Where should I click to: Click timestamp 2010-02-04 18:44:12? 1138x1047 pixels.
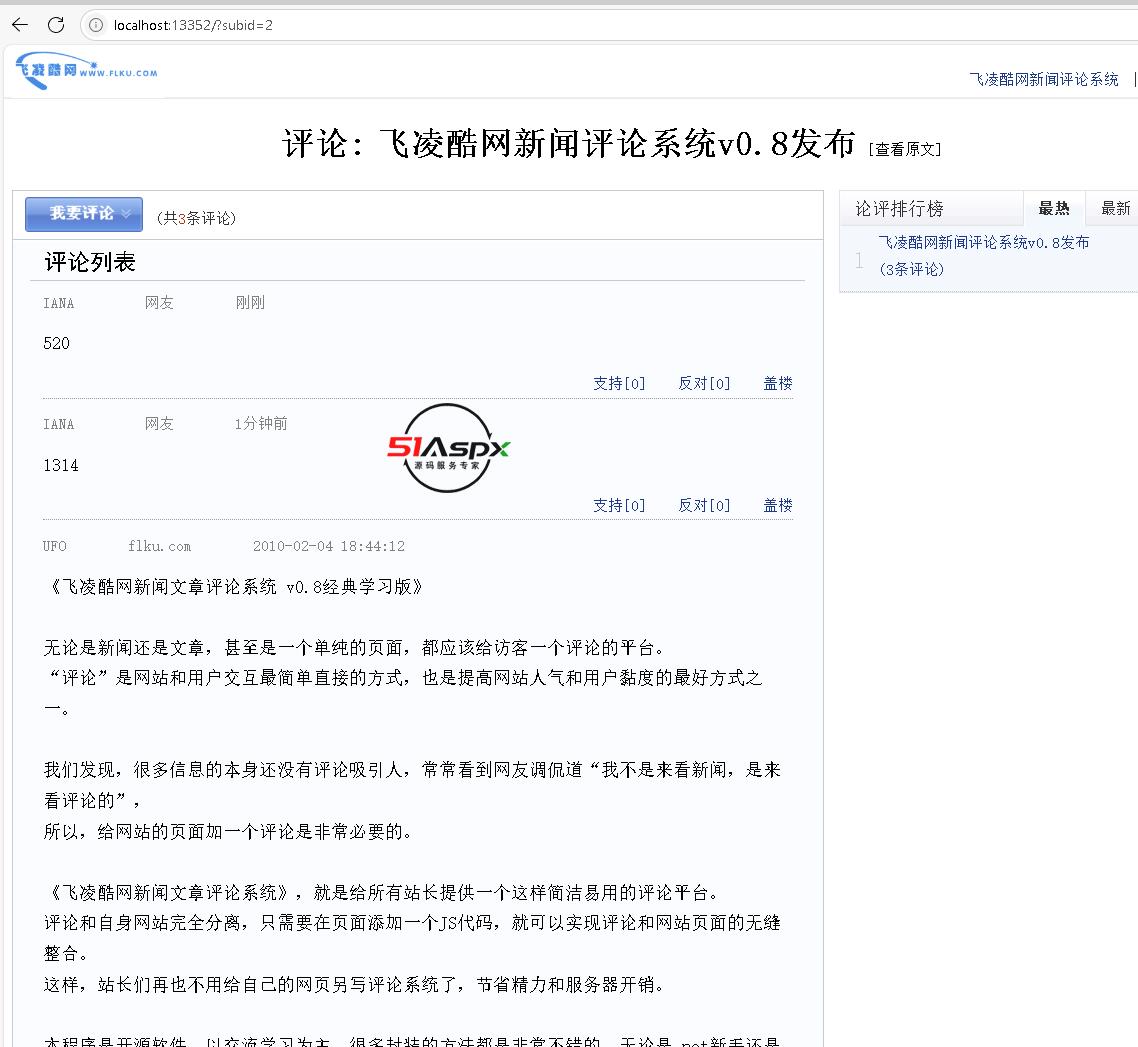click(329, 546)
